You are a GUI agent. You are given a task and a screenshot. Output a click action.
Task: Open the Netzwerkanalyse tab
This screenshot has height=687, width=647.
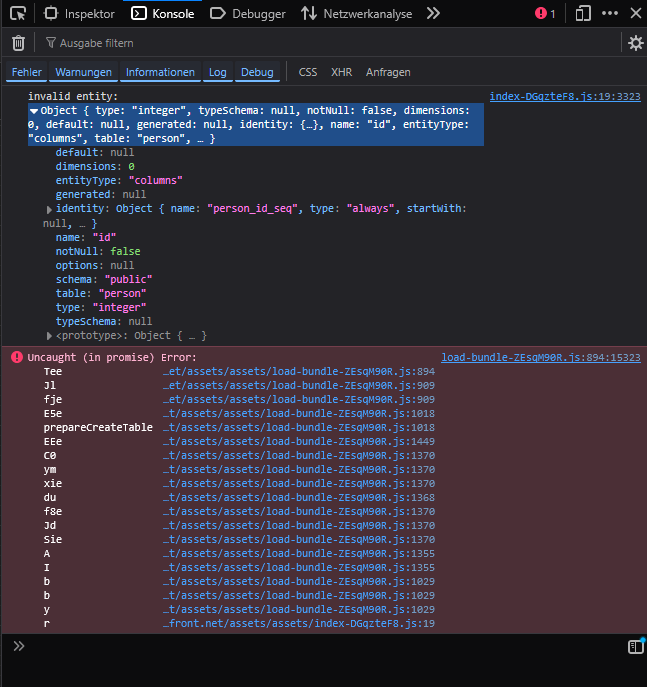click(357, 14)
